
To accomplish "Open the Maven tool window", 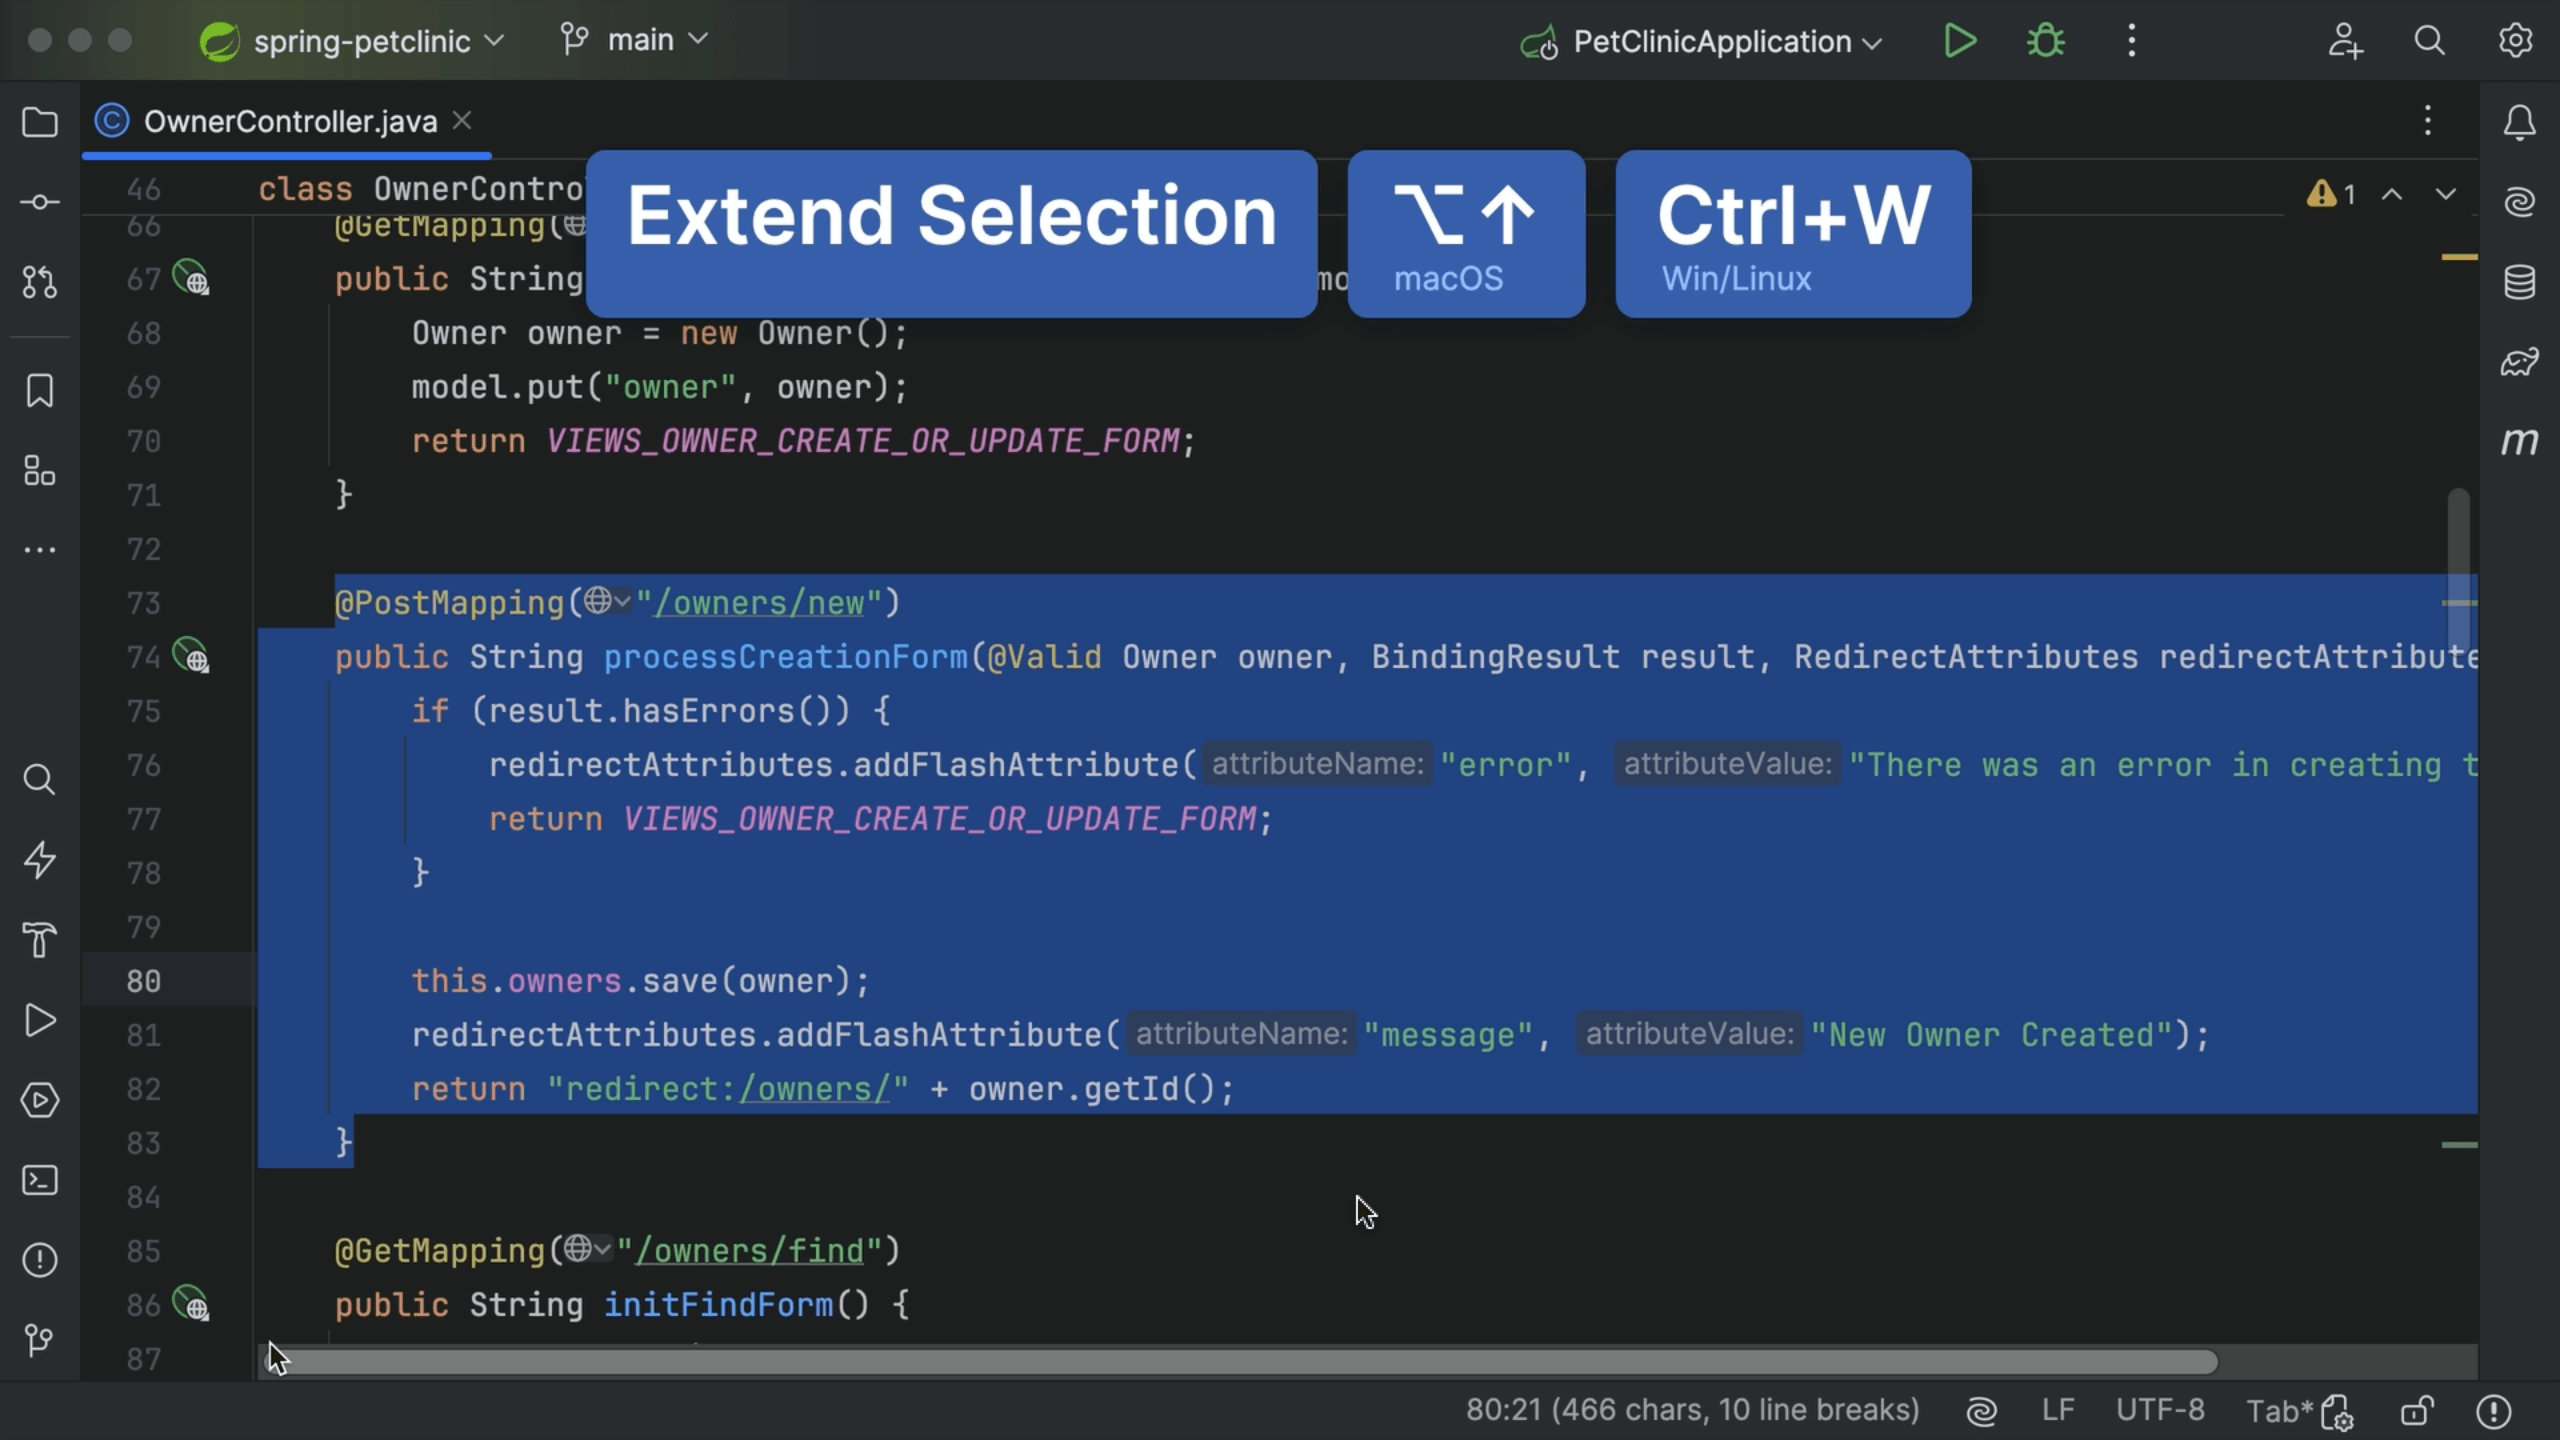I will [x=2521, y=440].
